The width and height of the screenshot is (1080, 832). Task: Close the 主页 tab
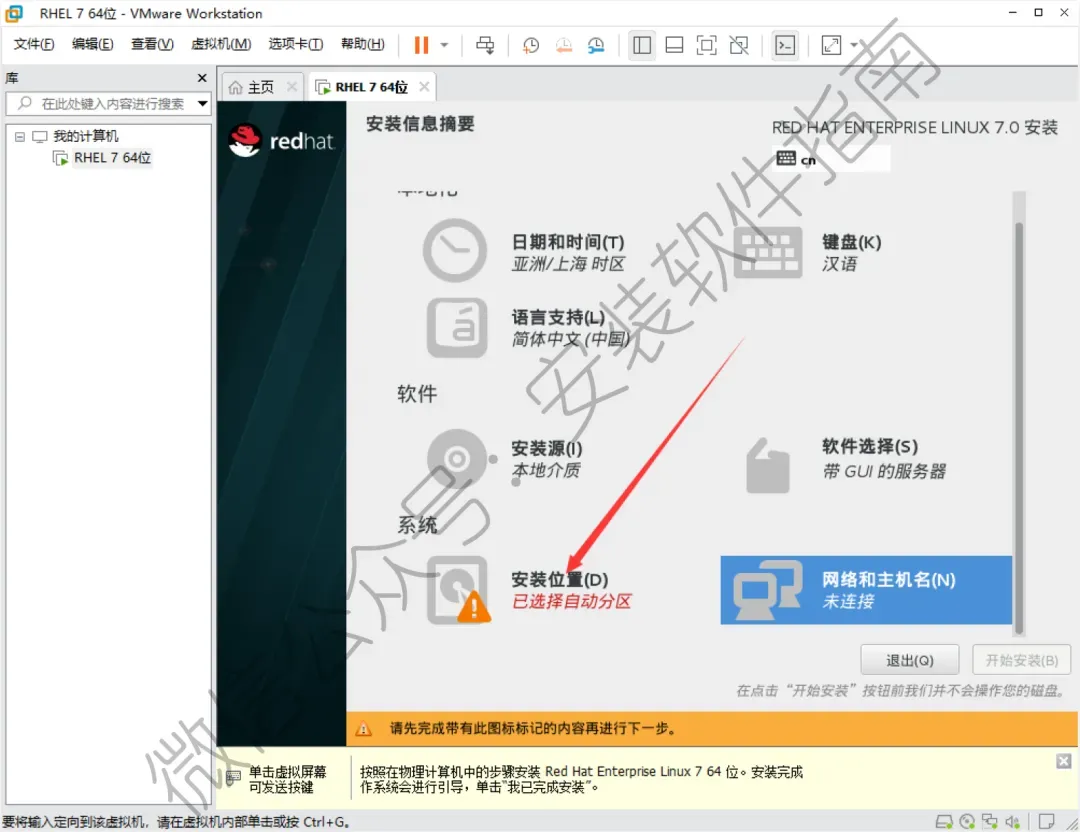(292, 87)
